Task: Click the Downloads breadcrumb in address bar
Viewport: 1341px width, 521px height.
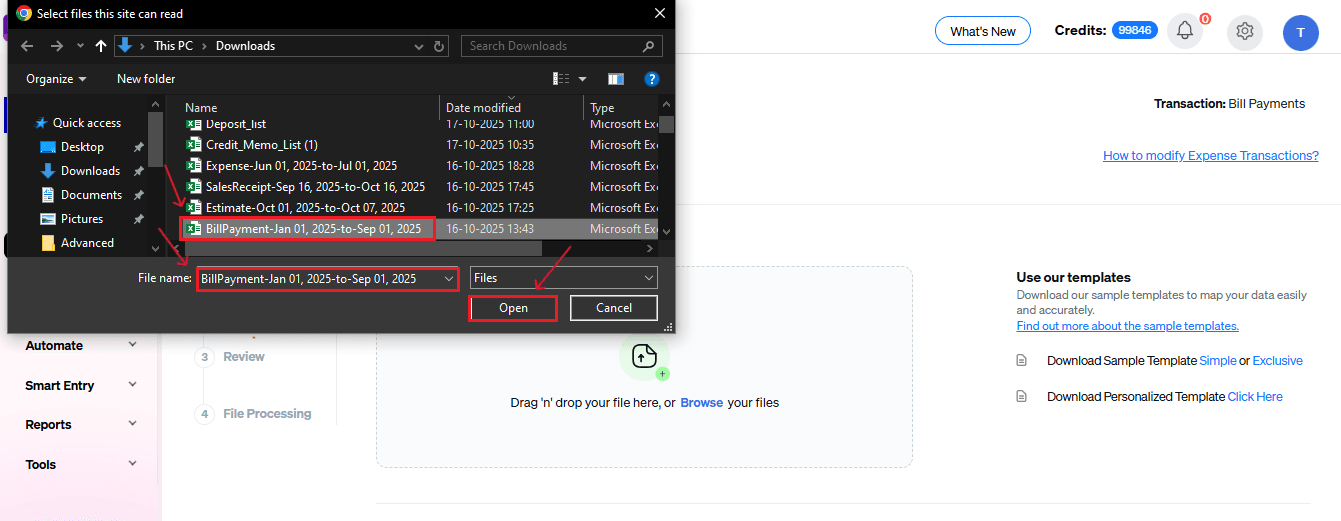Action: (245, 46)
